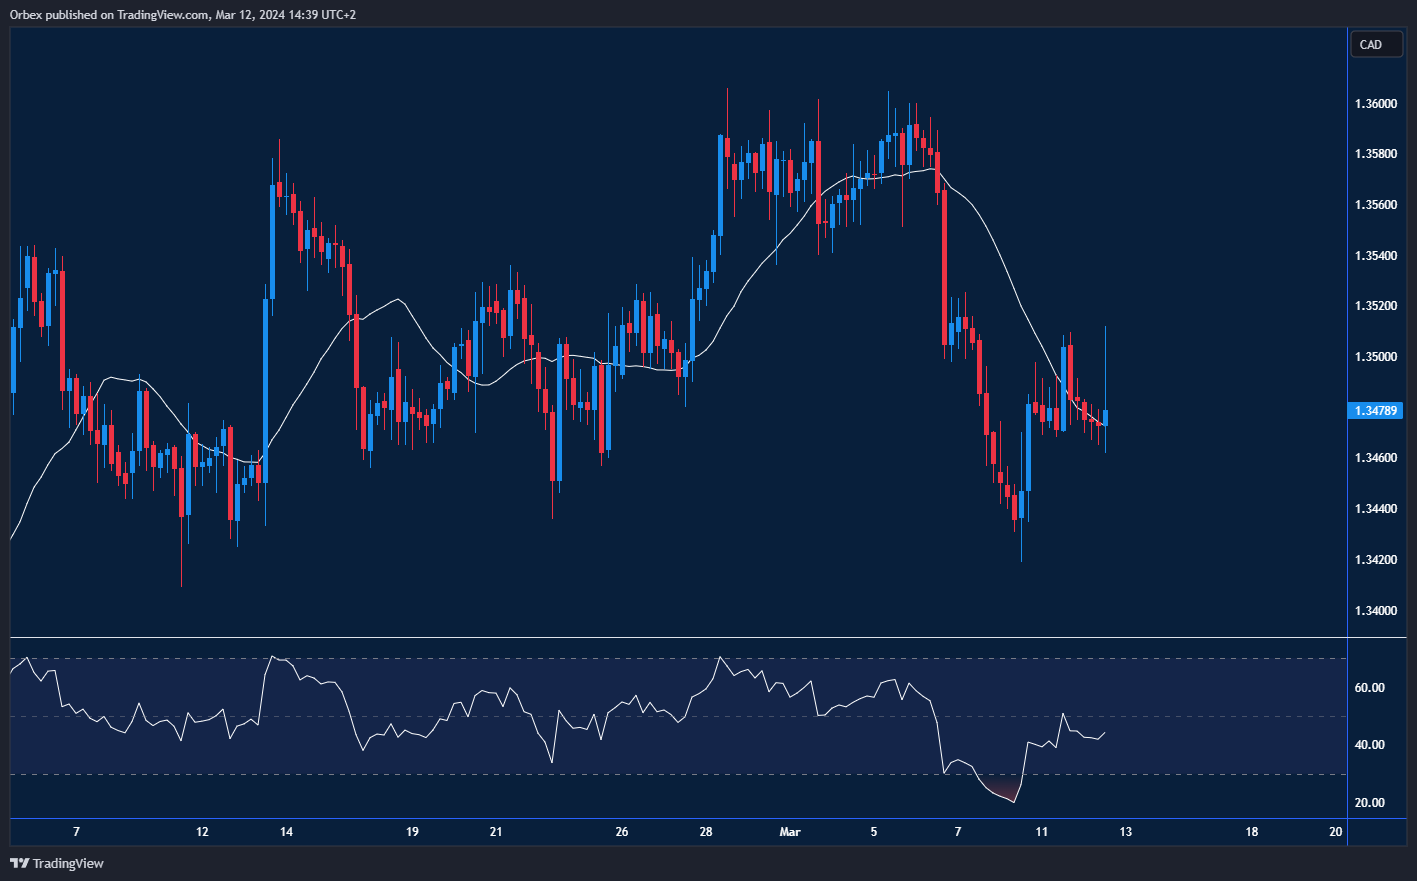The image size is (1417, 881).
Task: Open the CAD currency selector
Action: click(1375, 45)
